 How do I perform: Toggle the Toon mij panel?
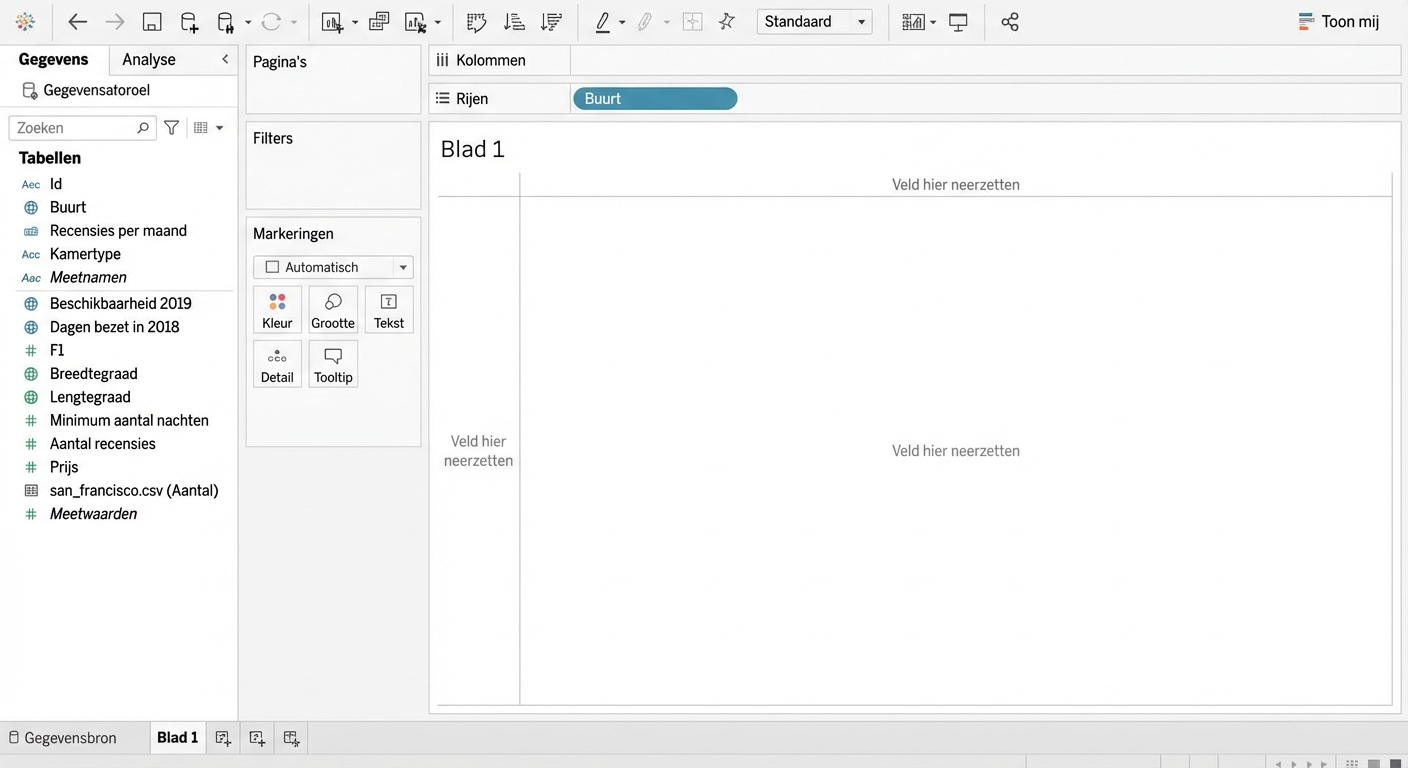1338,22
